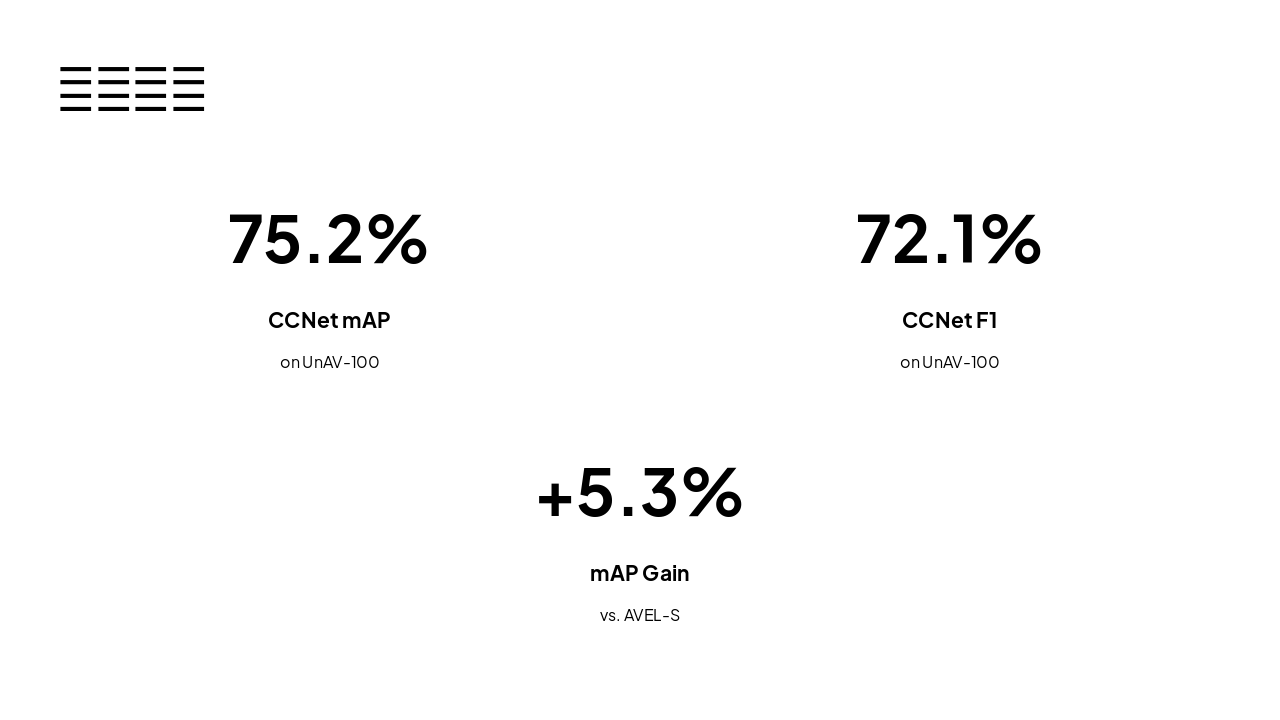
Task: Click the first stacked-lines glyph in the logo
Action: [76, 89]
